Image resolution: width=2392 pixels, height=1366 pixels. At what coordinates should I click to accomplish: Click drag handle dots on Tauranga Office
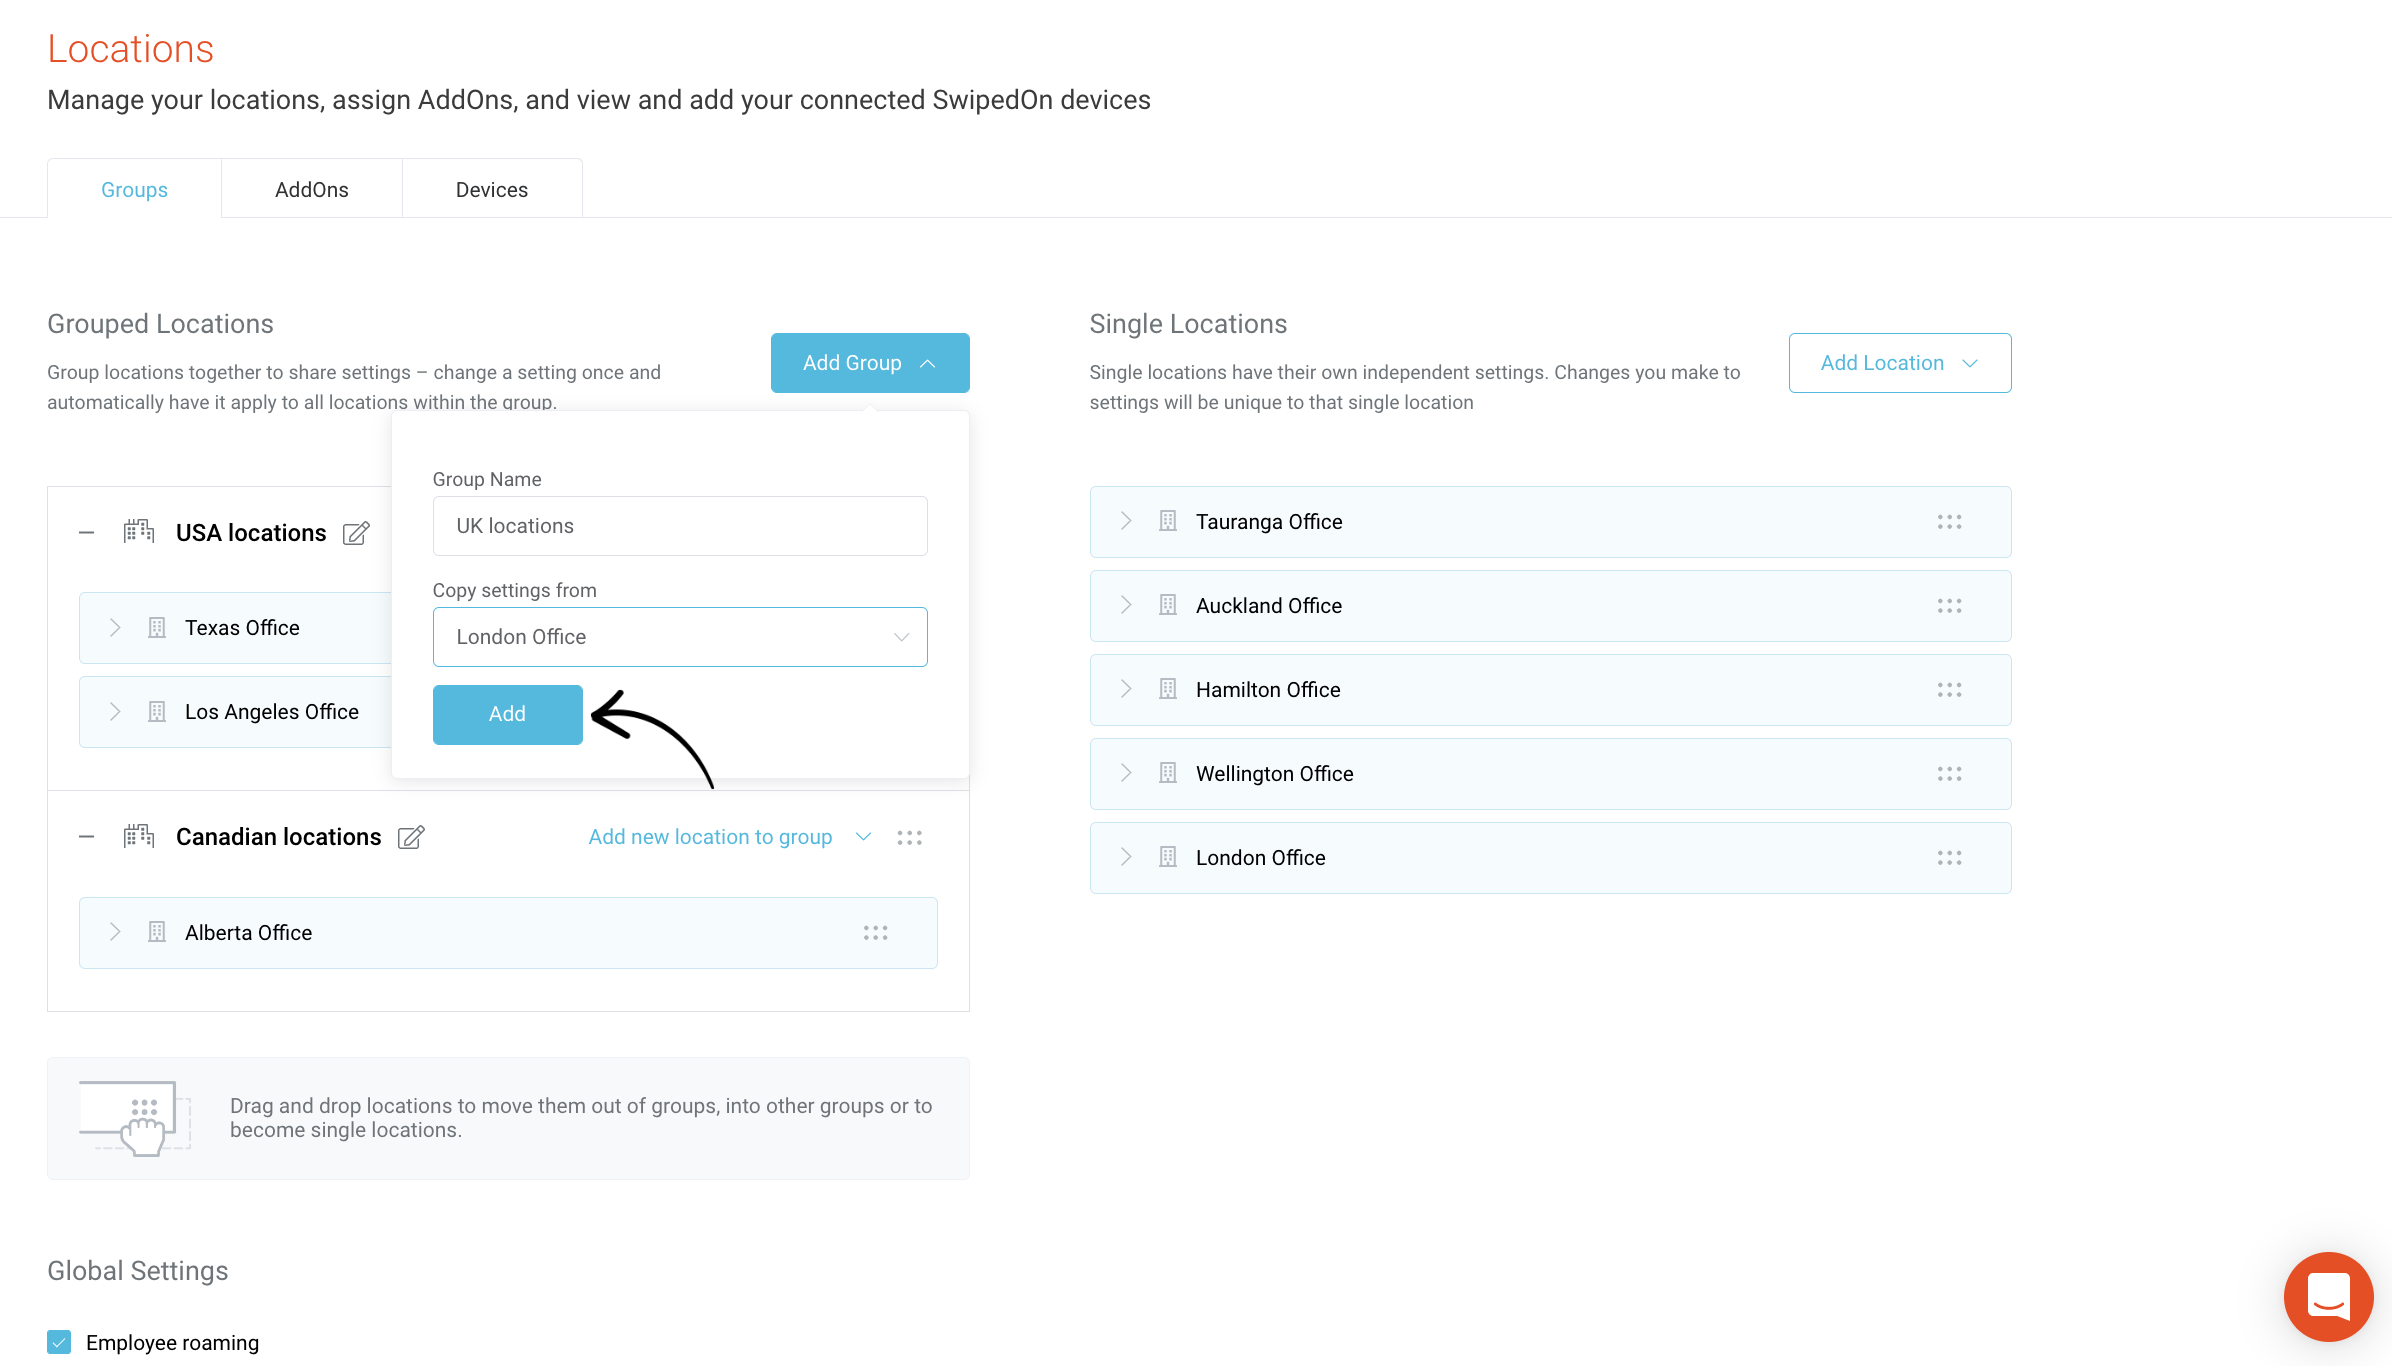pyautogui.click(x=1949, y=522)
